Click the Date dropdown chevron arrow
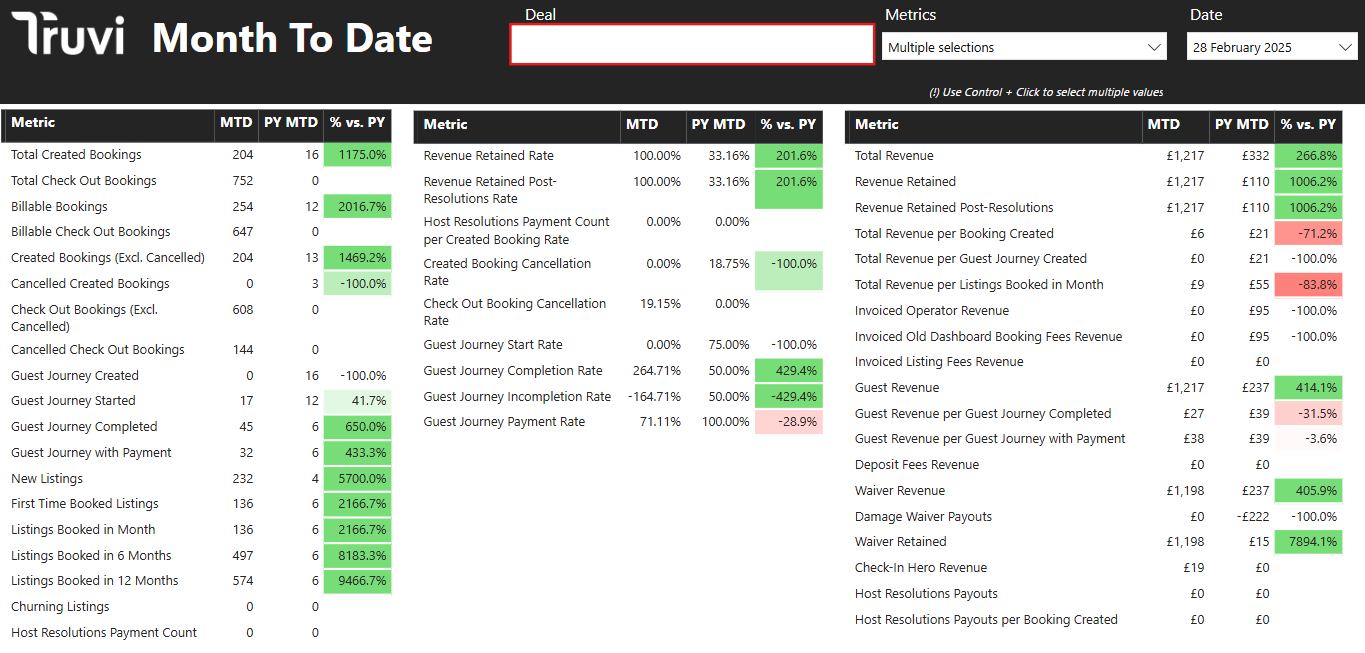This screenshot has height=653, width=1365. (1345, 47)
